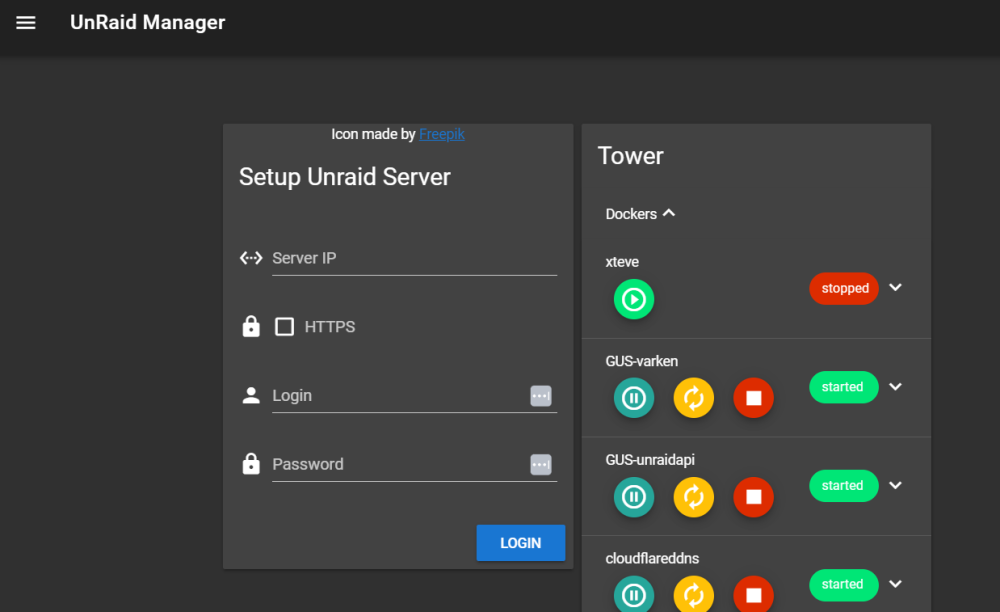Click the cloudflareddns container name

coord(652,558)
